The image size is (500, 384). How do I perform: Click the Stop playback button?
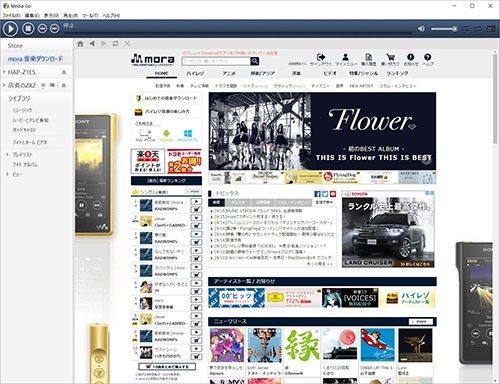28,29
